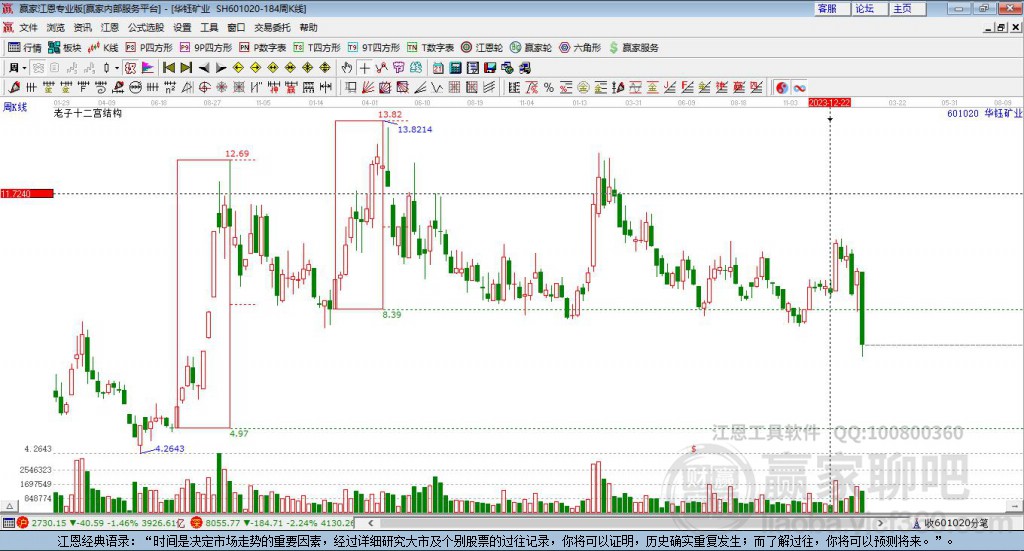
Task: Expand the 周 period dropdown
Action: [x=24, y=68]
